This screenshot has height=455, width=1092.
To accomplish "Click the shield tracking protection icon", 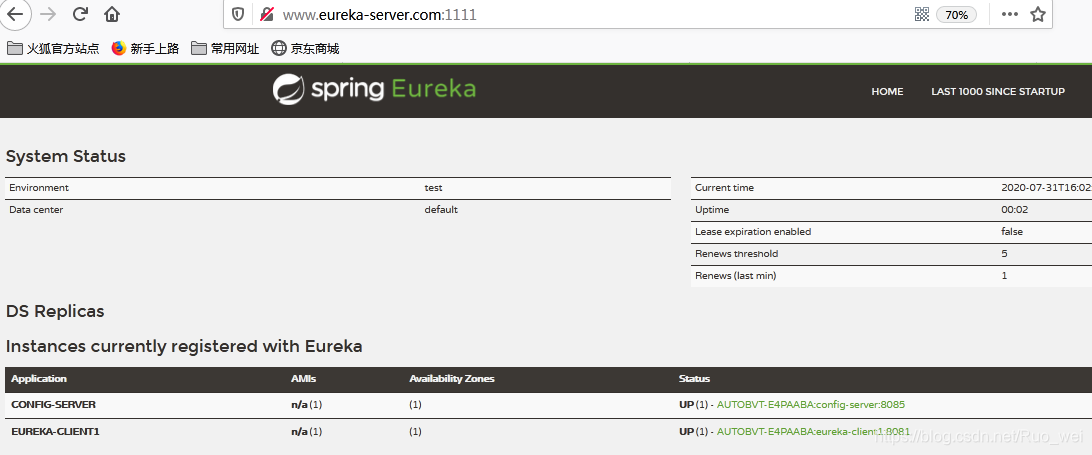I will coord(238,14).
